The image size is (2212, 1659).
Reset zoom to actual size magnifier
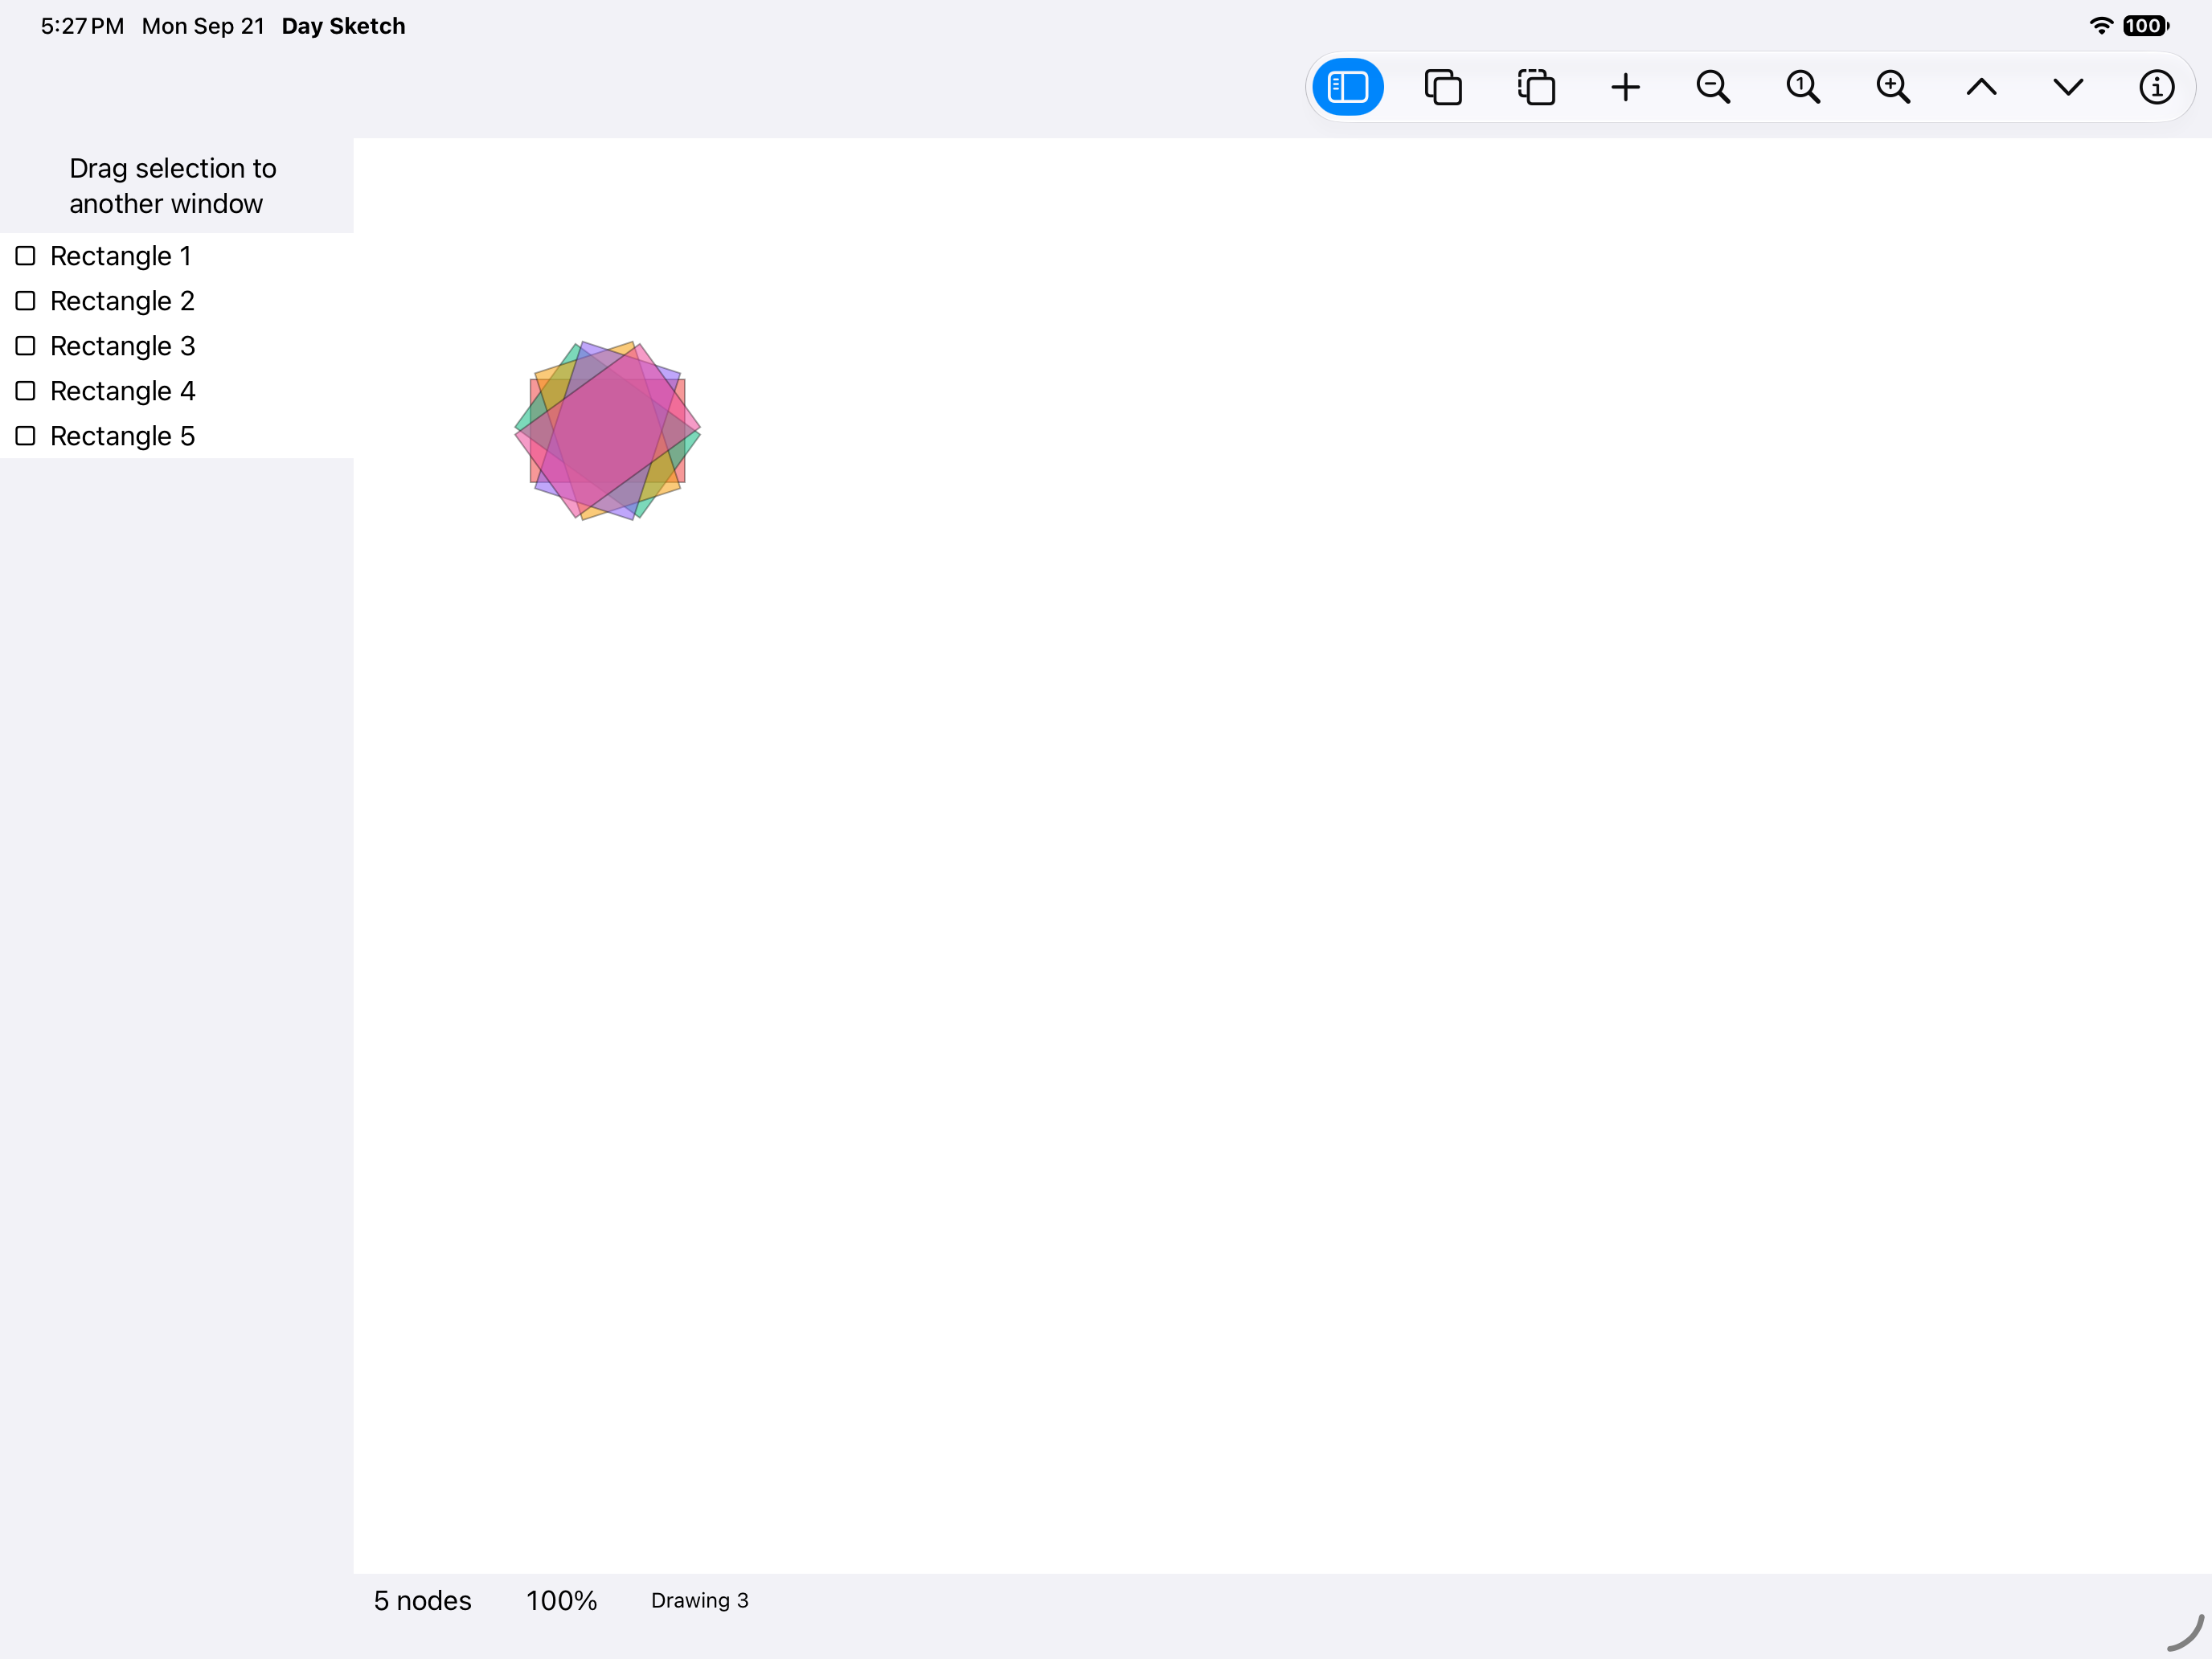tap(1803, 87)
